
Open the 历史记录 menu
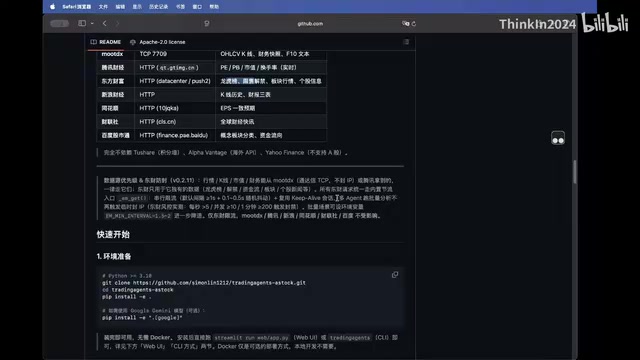pyautogui.click(x=158, y=7)
